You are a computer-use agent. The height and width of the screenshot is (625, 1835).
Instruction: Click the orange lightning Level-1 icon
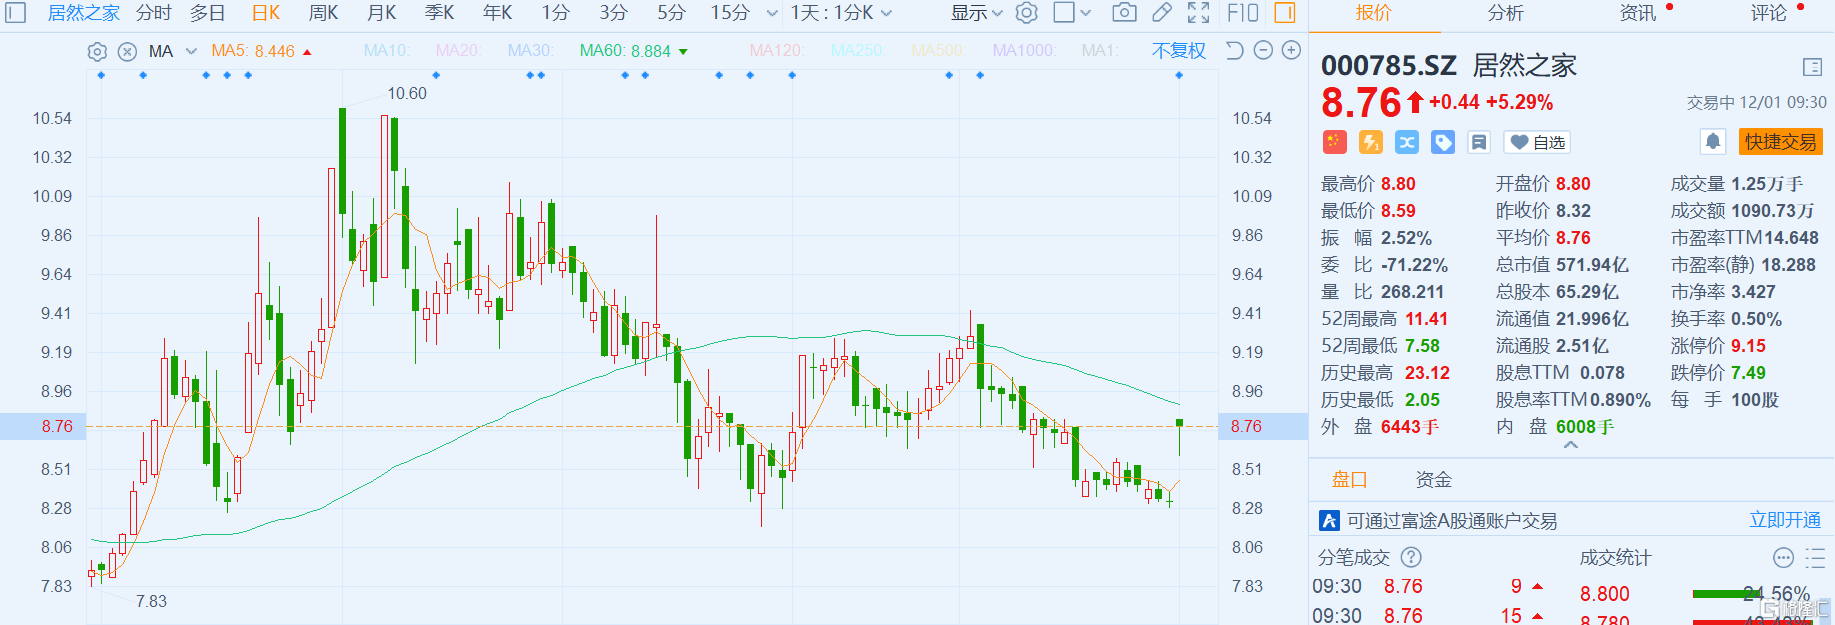point(1371,142)
